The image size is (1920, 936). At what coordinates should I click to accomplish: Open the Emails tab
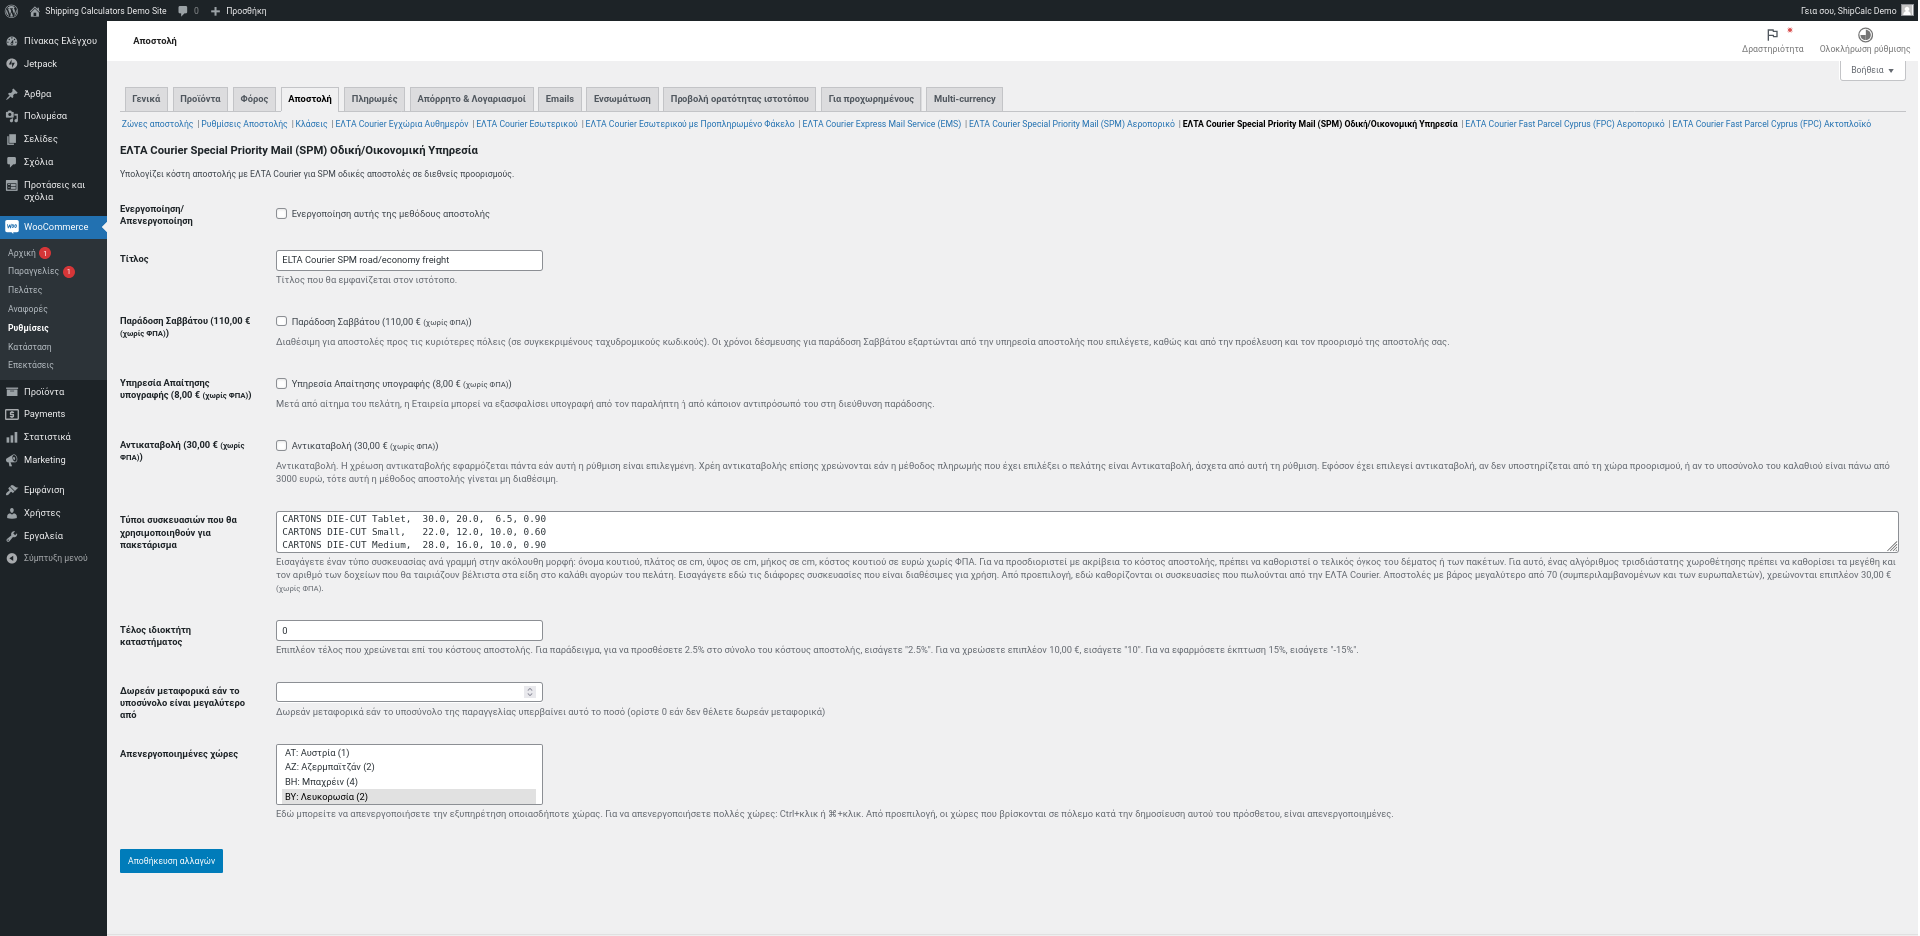point(560,99)
